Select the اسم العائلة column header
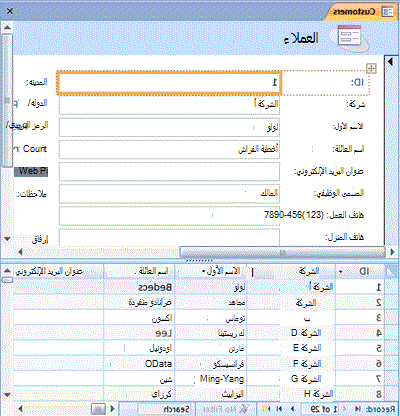This screenshot has width=400, height=416. (139, 272)
